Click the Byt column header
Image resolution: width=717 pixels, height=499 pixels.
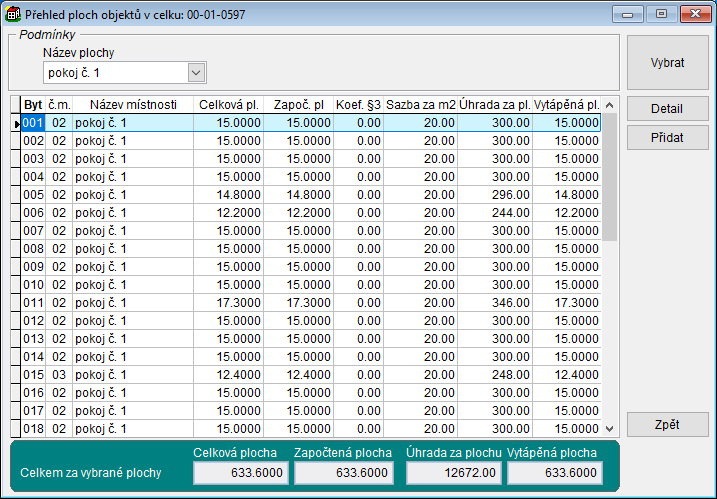[33, 104]
